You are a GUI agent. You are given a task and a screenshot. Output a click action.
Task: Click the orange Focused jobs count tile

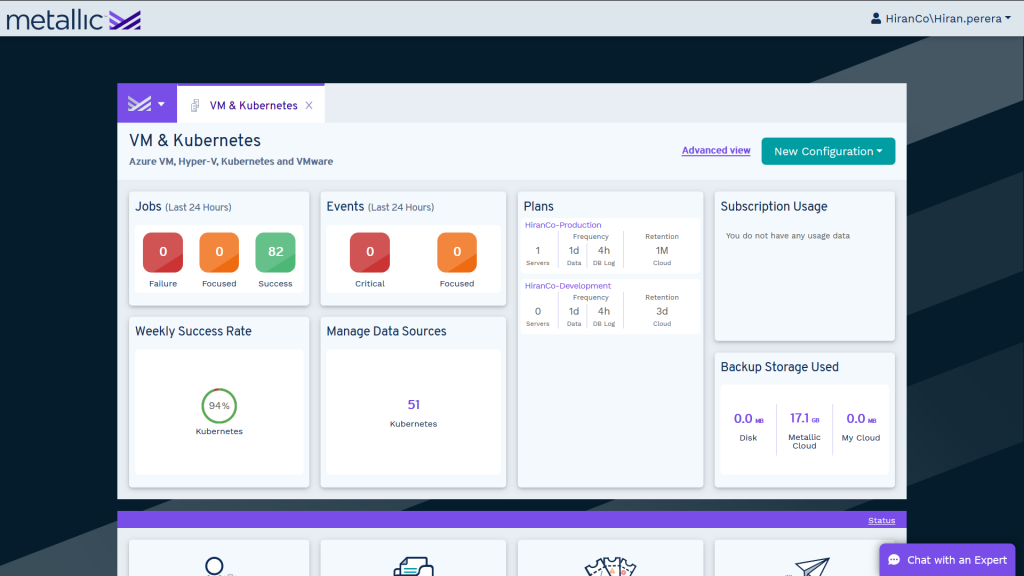[219, 252]
